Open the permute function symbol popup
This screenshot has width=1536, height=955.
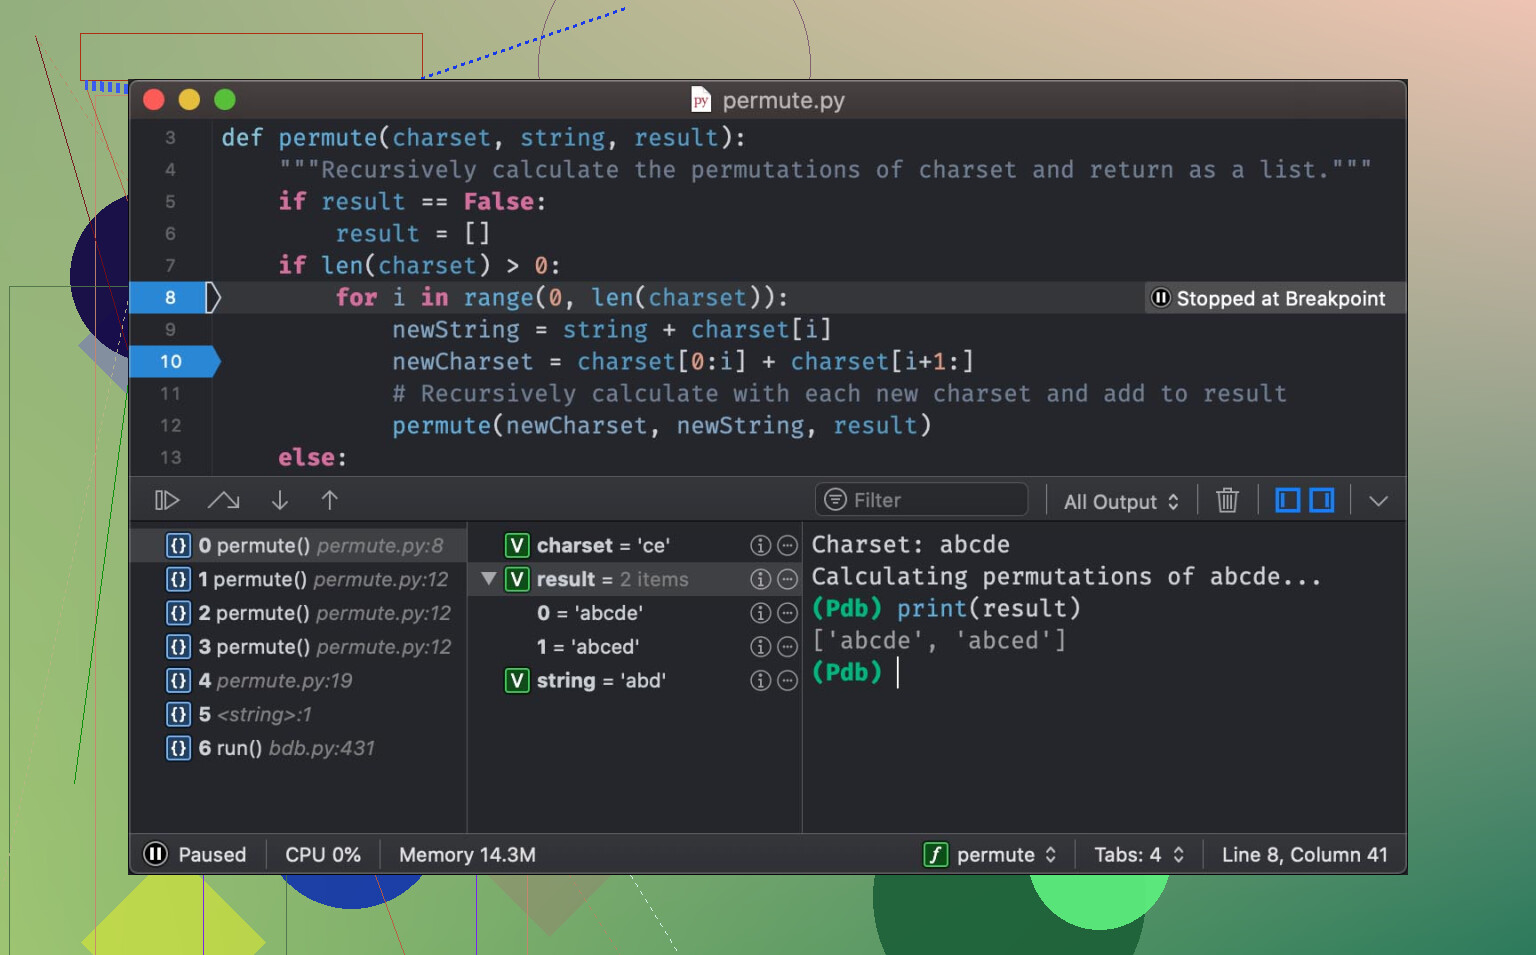point(991,854)
